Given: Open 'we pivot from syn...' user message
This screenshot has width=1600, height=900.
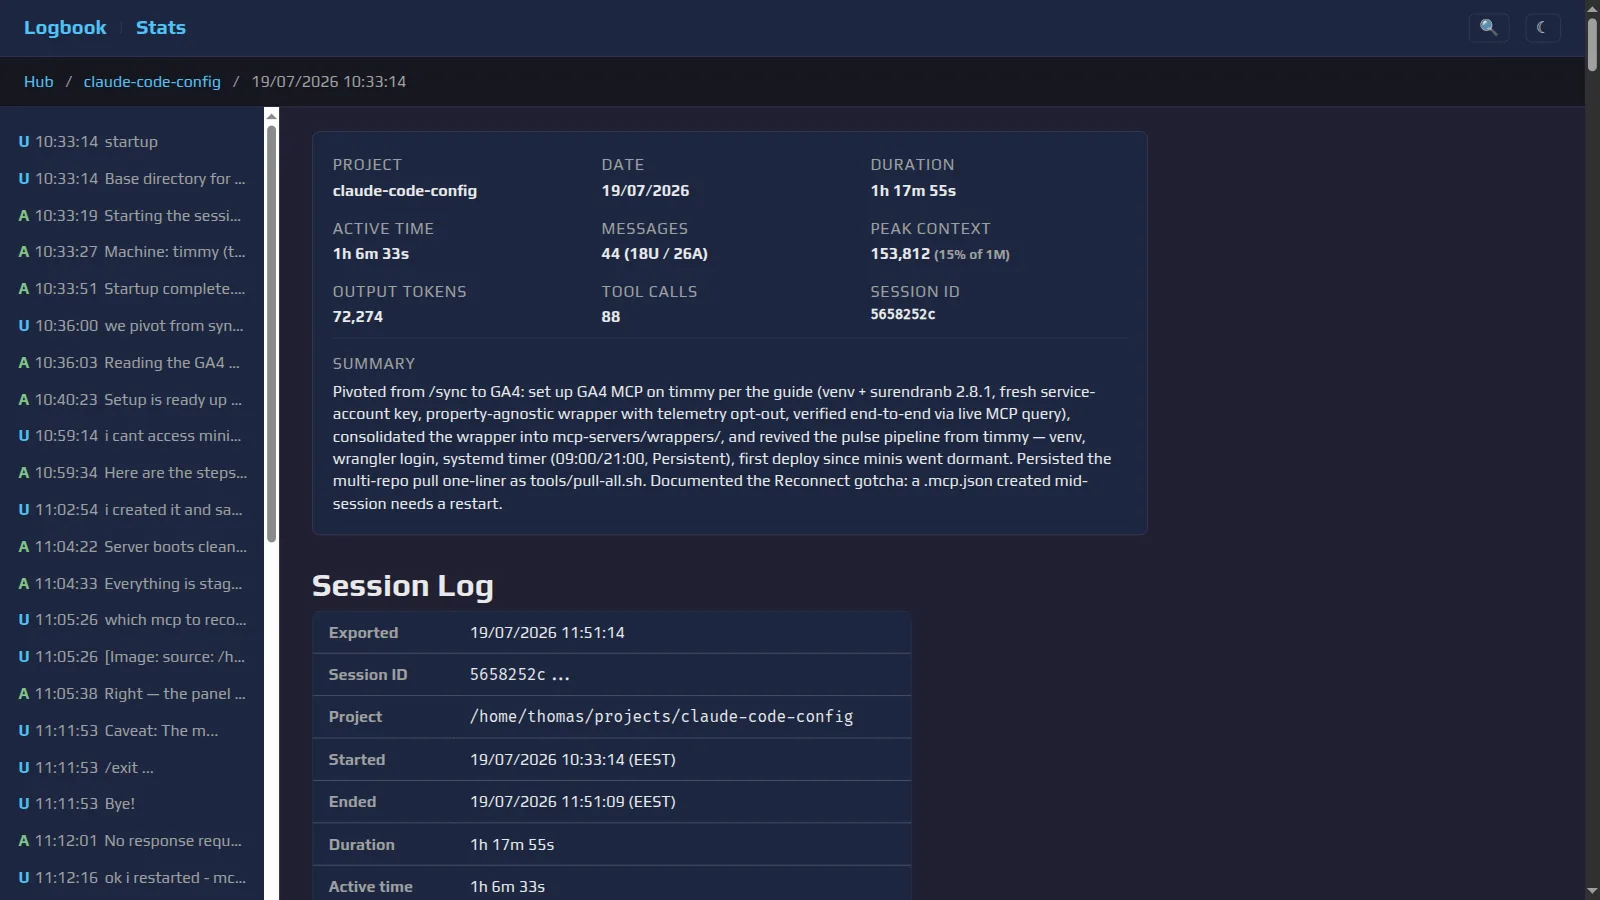Looking at the screenshot, I should click(x=133, y=326).
